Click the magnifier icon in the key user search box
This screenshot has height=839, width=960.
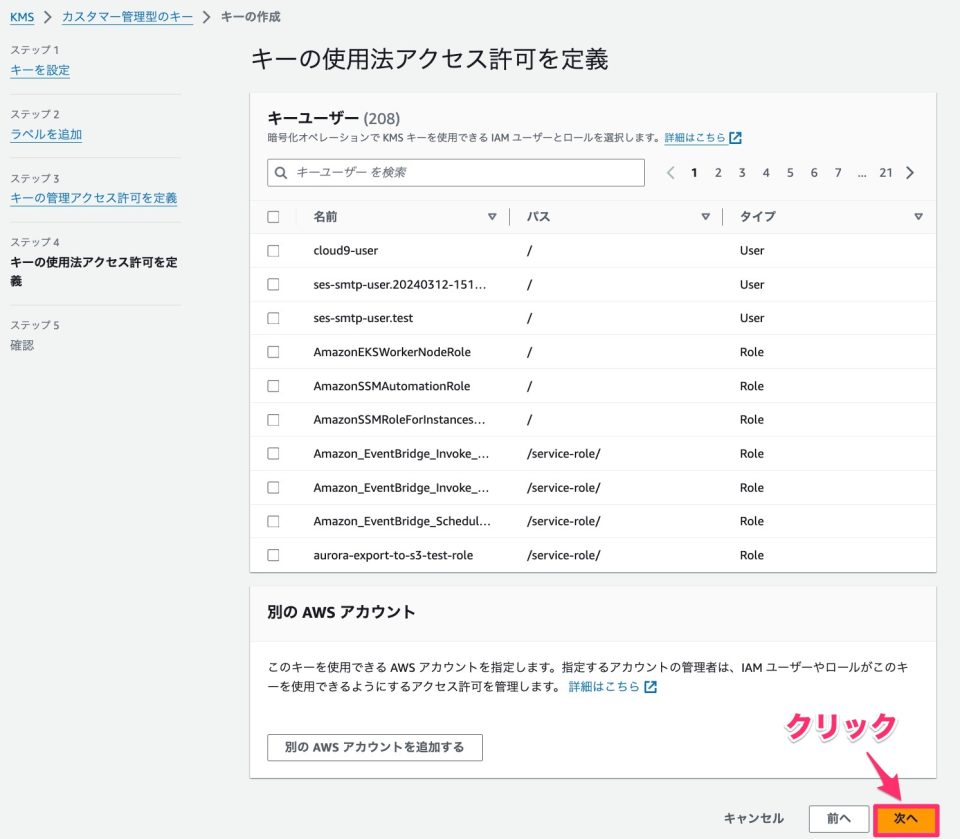pos(280,172)
